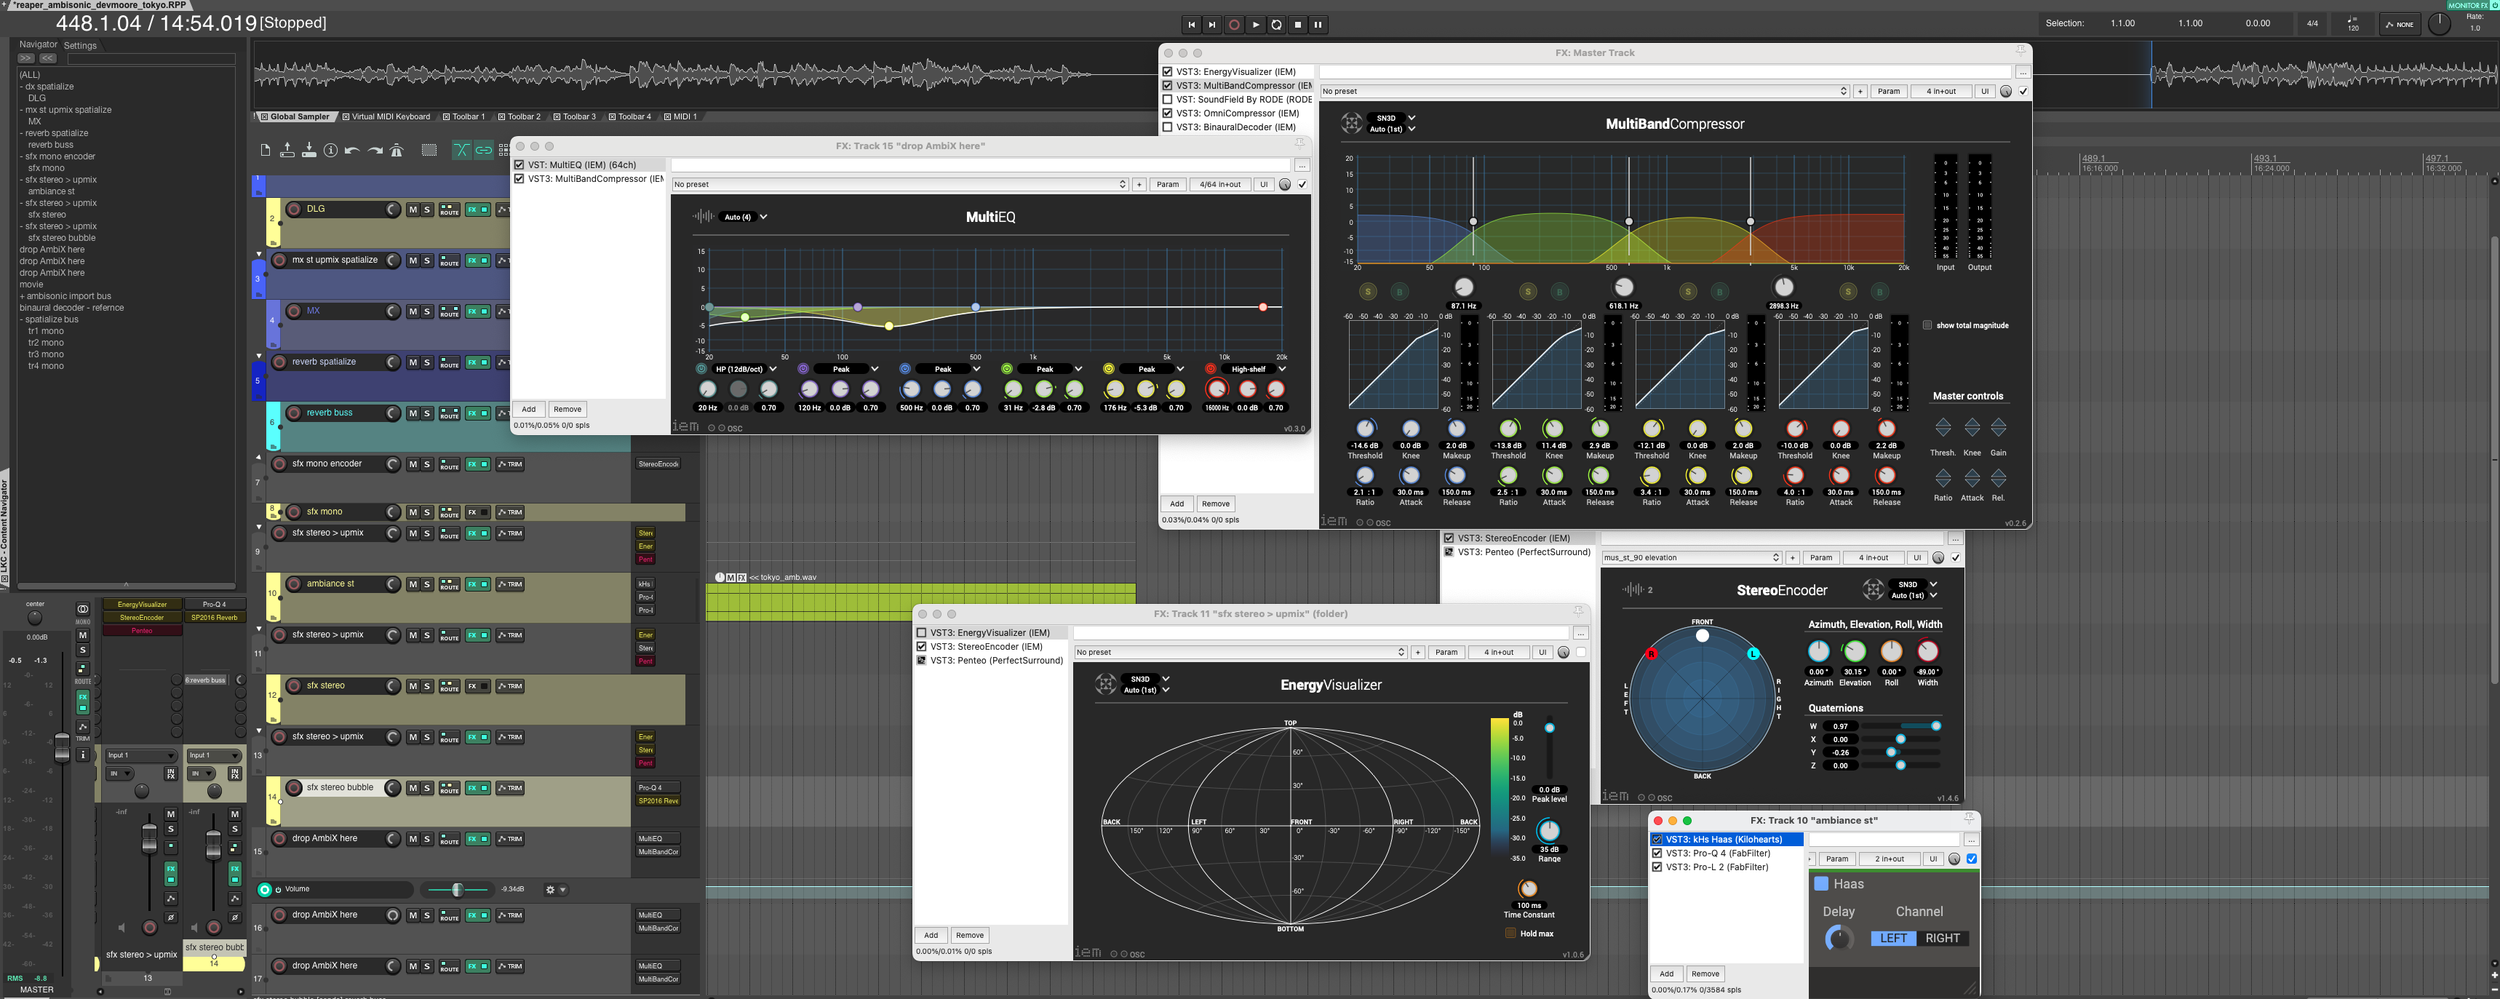This screenshot has width=2500, height=999.
Task: Enable the SoundField By RODE plugin checkbox
Action: point(1167,99)
